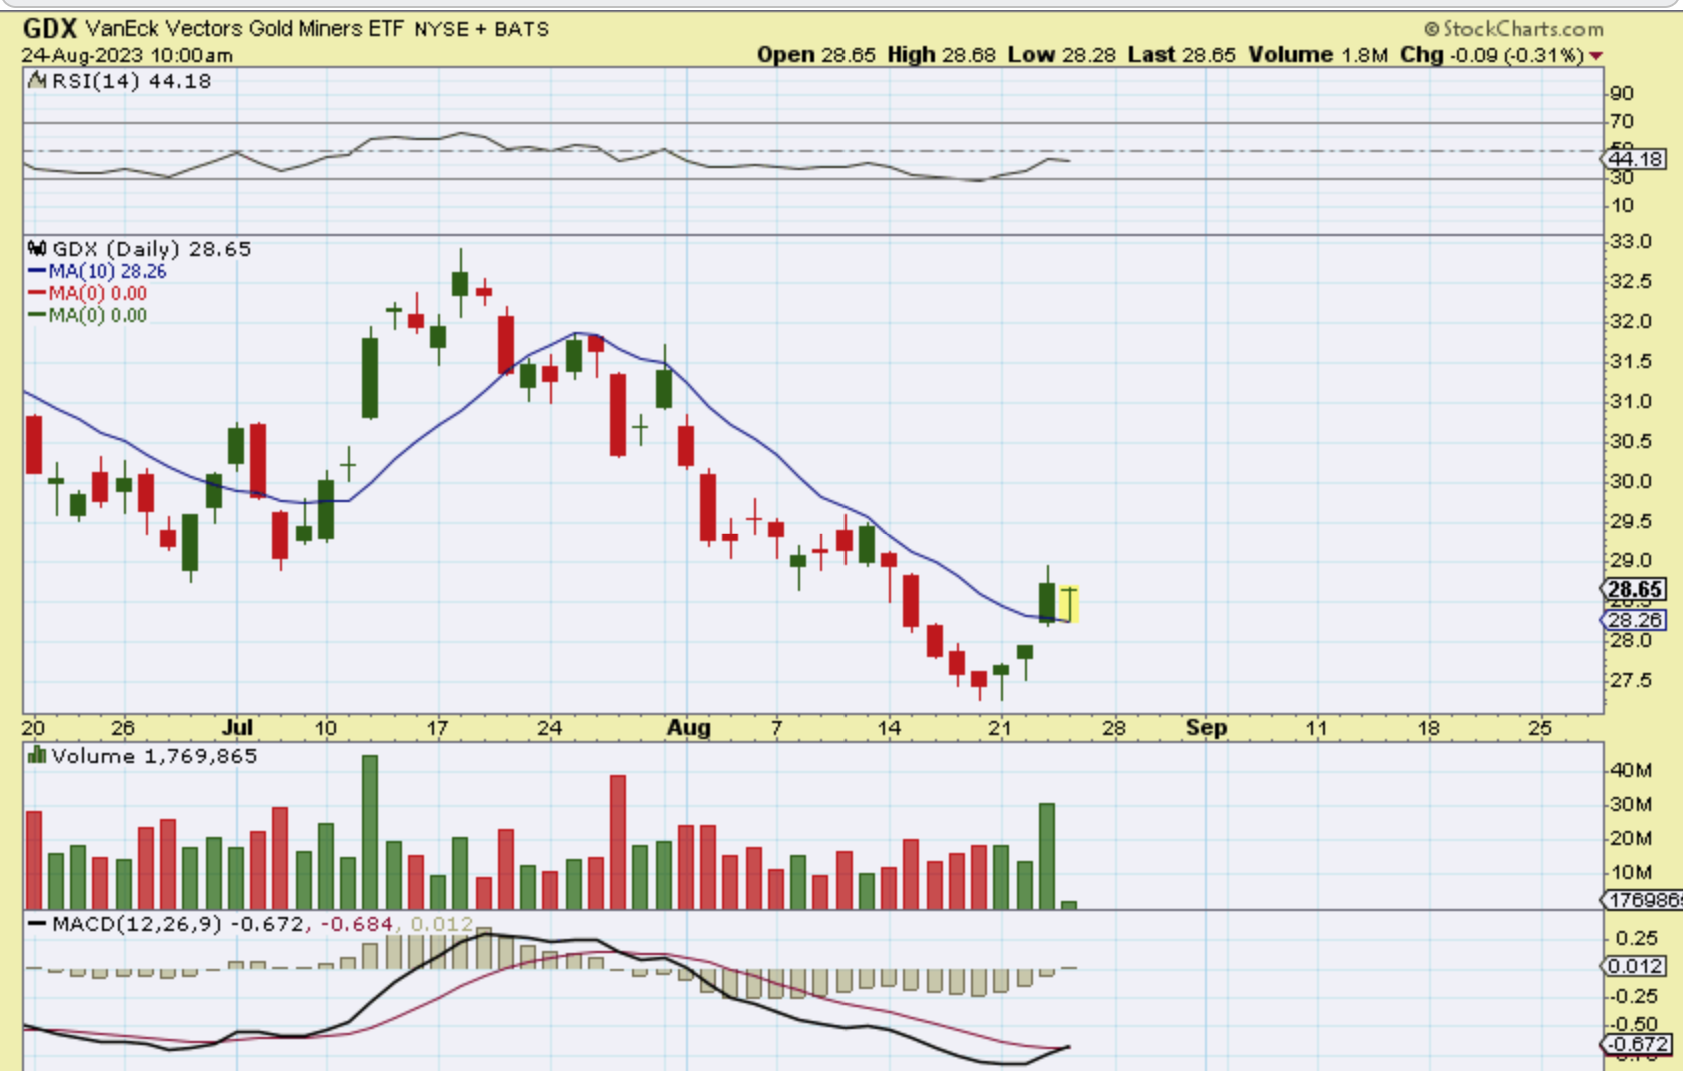Click the green MA(0) 0.00 legend entry

pyautogui.click(x=97, y=315)
